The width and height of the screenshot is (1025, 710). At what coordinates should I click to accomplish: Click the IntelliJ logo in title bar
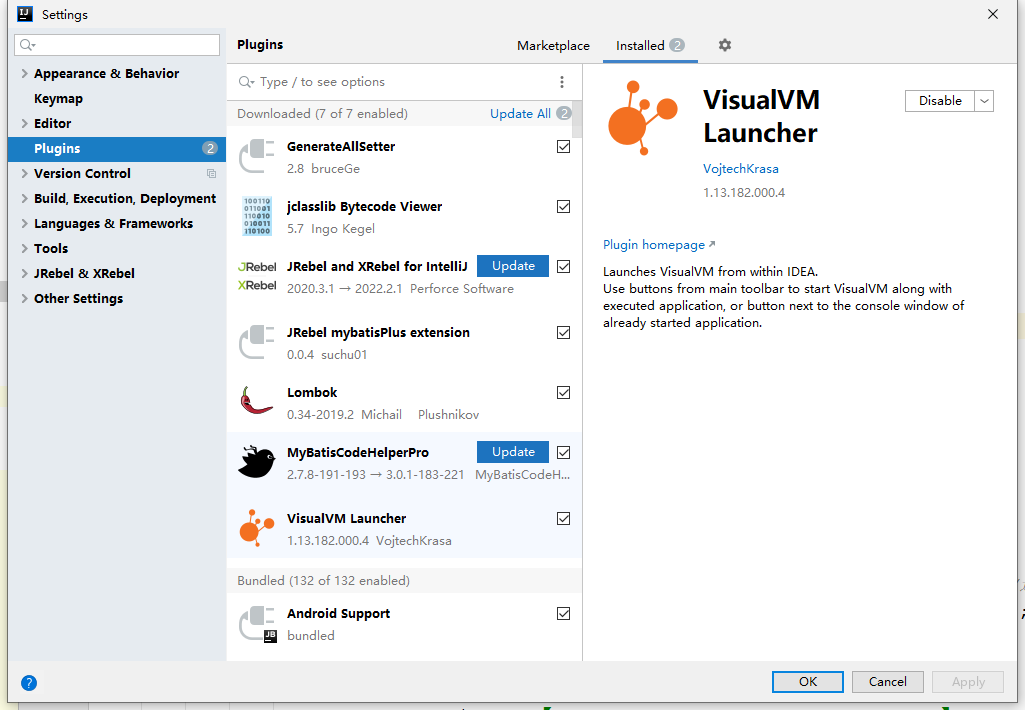(x=25, y=14)
